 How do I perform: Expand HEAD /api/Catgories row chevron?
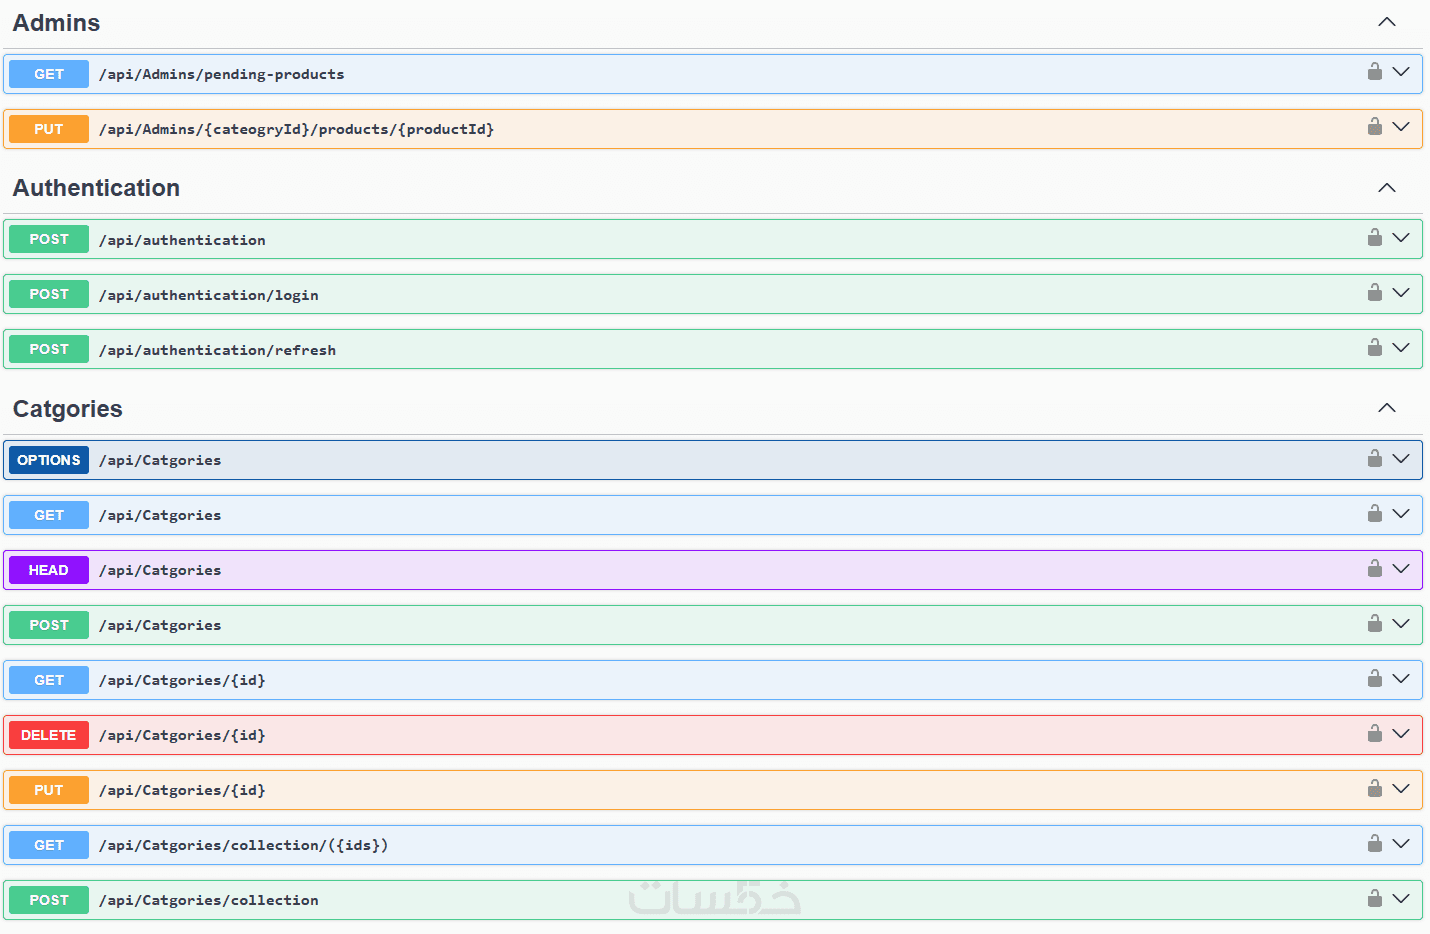pyautogui.click(x=1401, y=569)
